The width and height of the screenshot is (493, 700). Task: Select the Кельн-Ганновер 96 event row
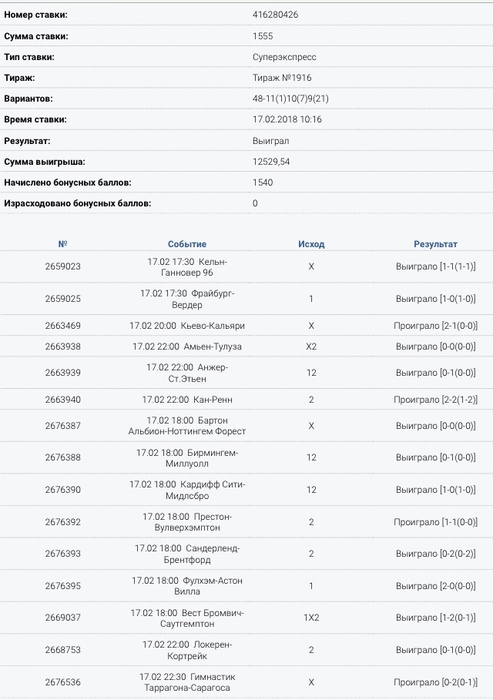(x=246, y=267)
